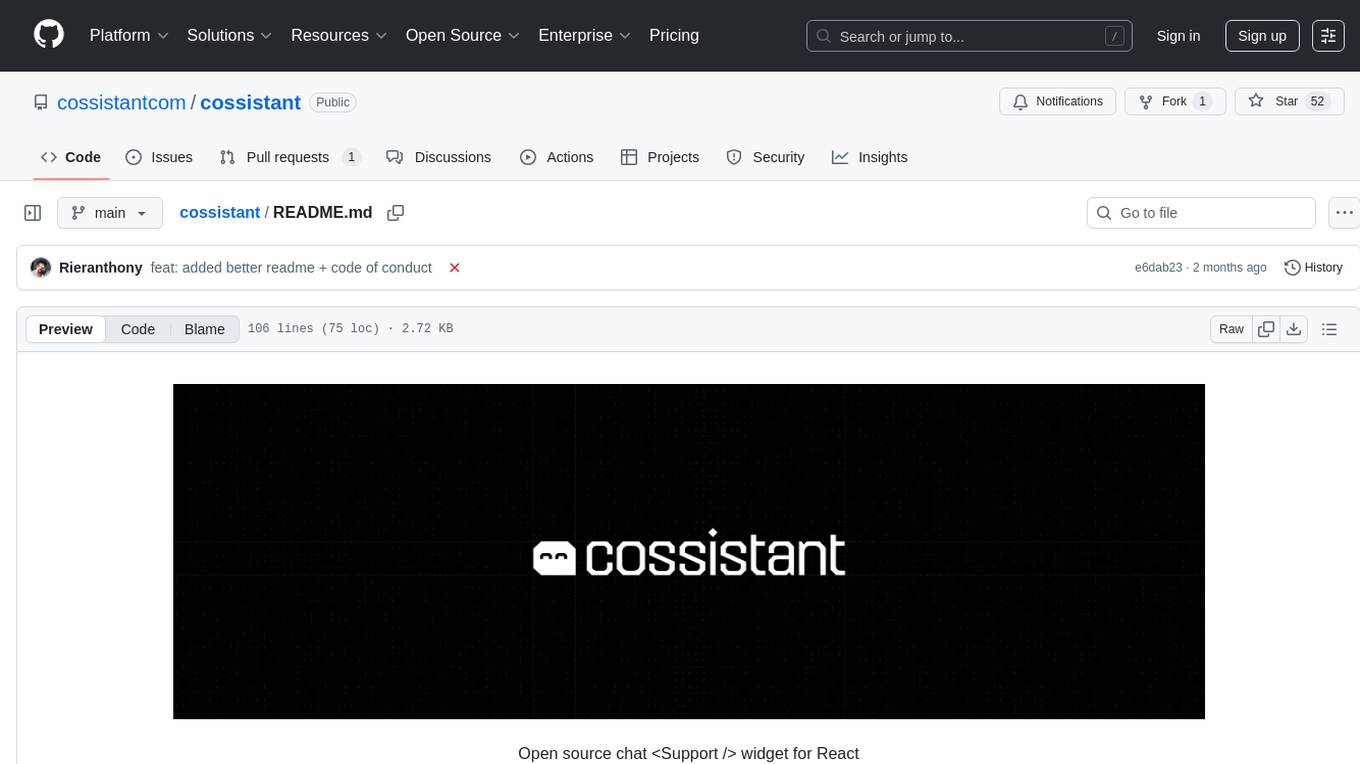This screenshot has height=764, width=1360.
Task: Switch to the Code tab
Action: click(71, 157)
